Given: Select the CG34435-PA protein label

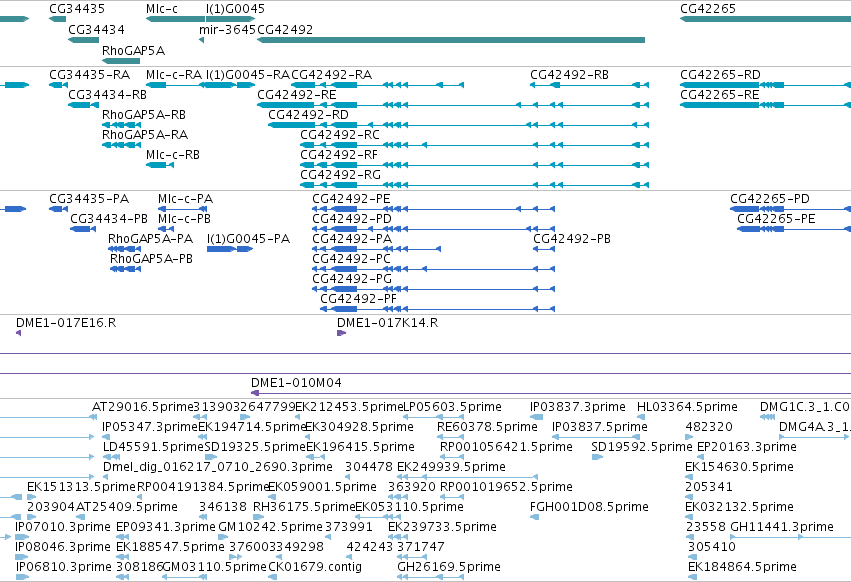Looking at the screenshot, I should tap(89, 199).
